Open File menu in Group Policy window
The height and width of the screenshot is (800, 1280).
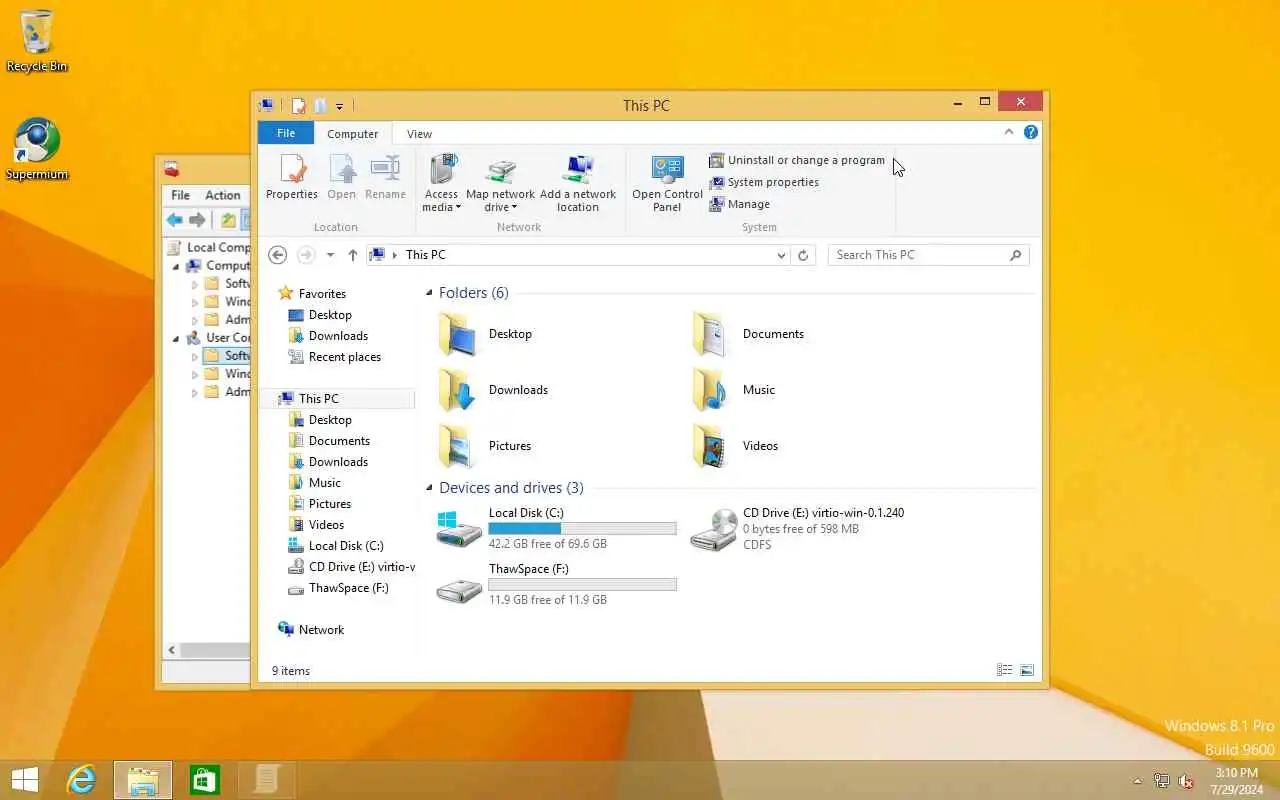point(180,195)
